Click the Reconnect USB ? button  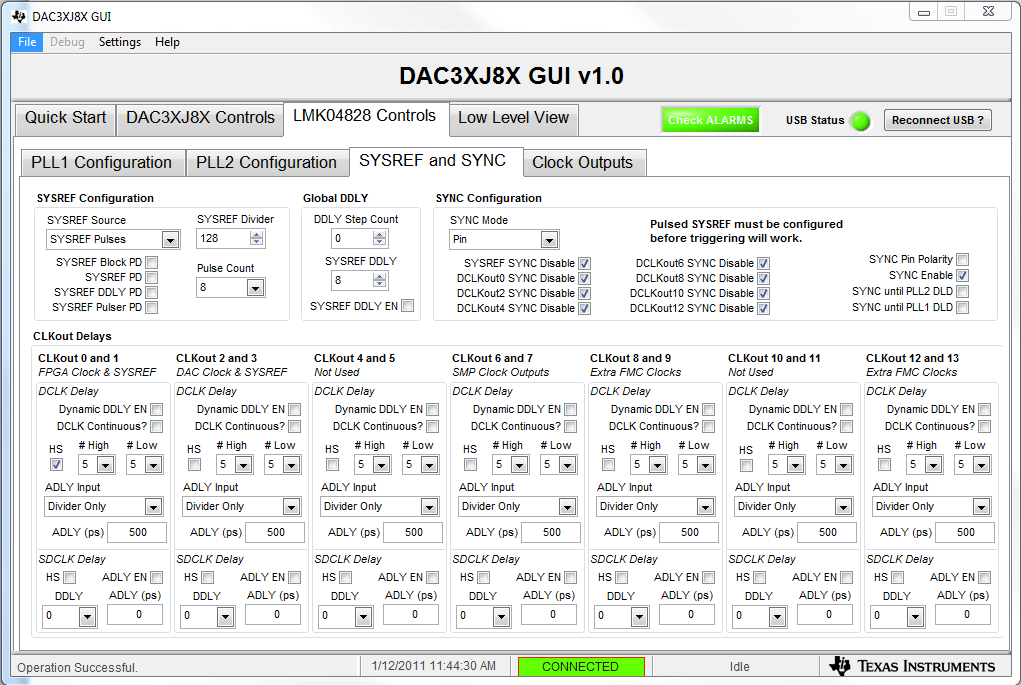(x=938, y=120)
